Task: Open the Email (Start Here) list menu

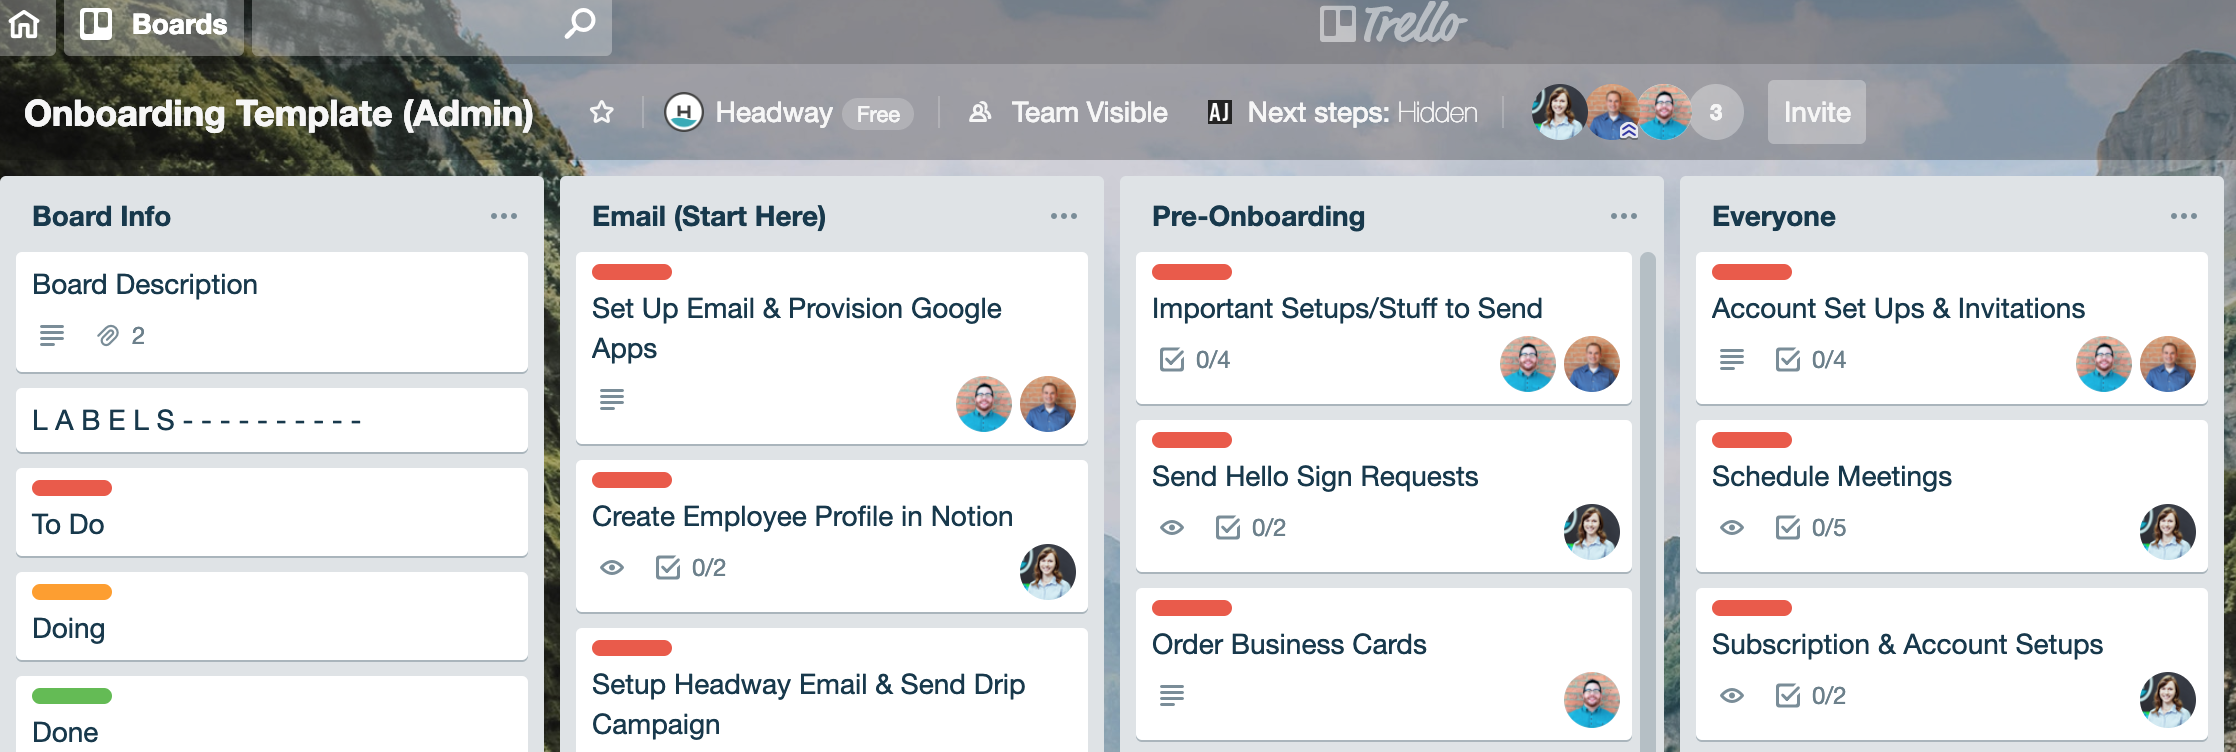Action: click(x=1065, y=215)
